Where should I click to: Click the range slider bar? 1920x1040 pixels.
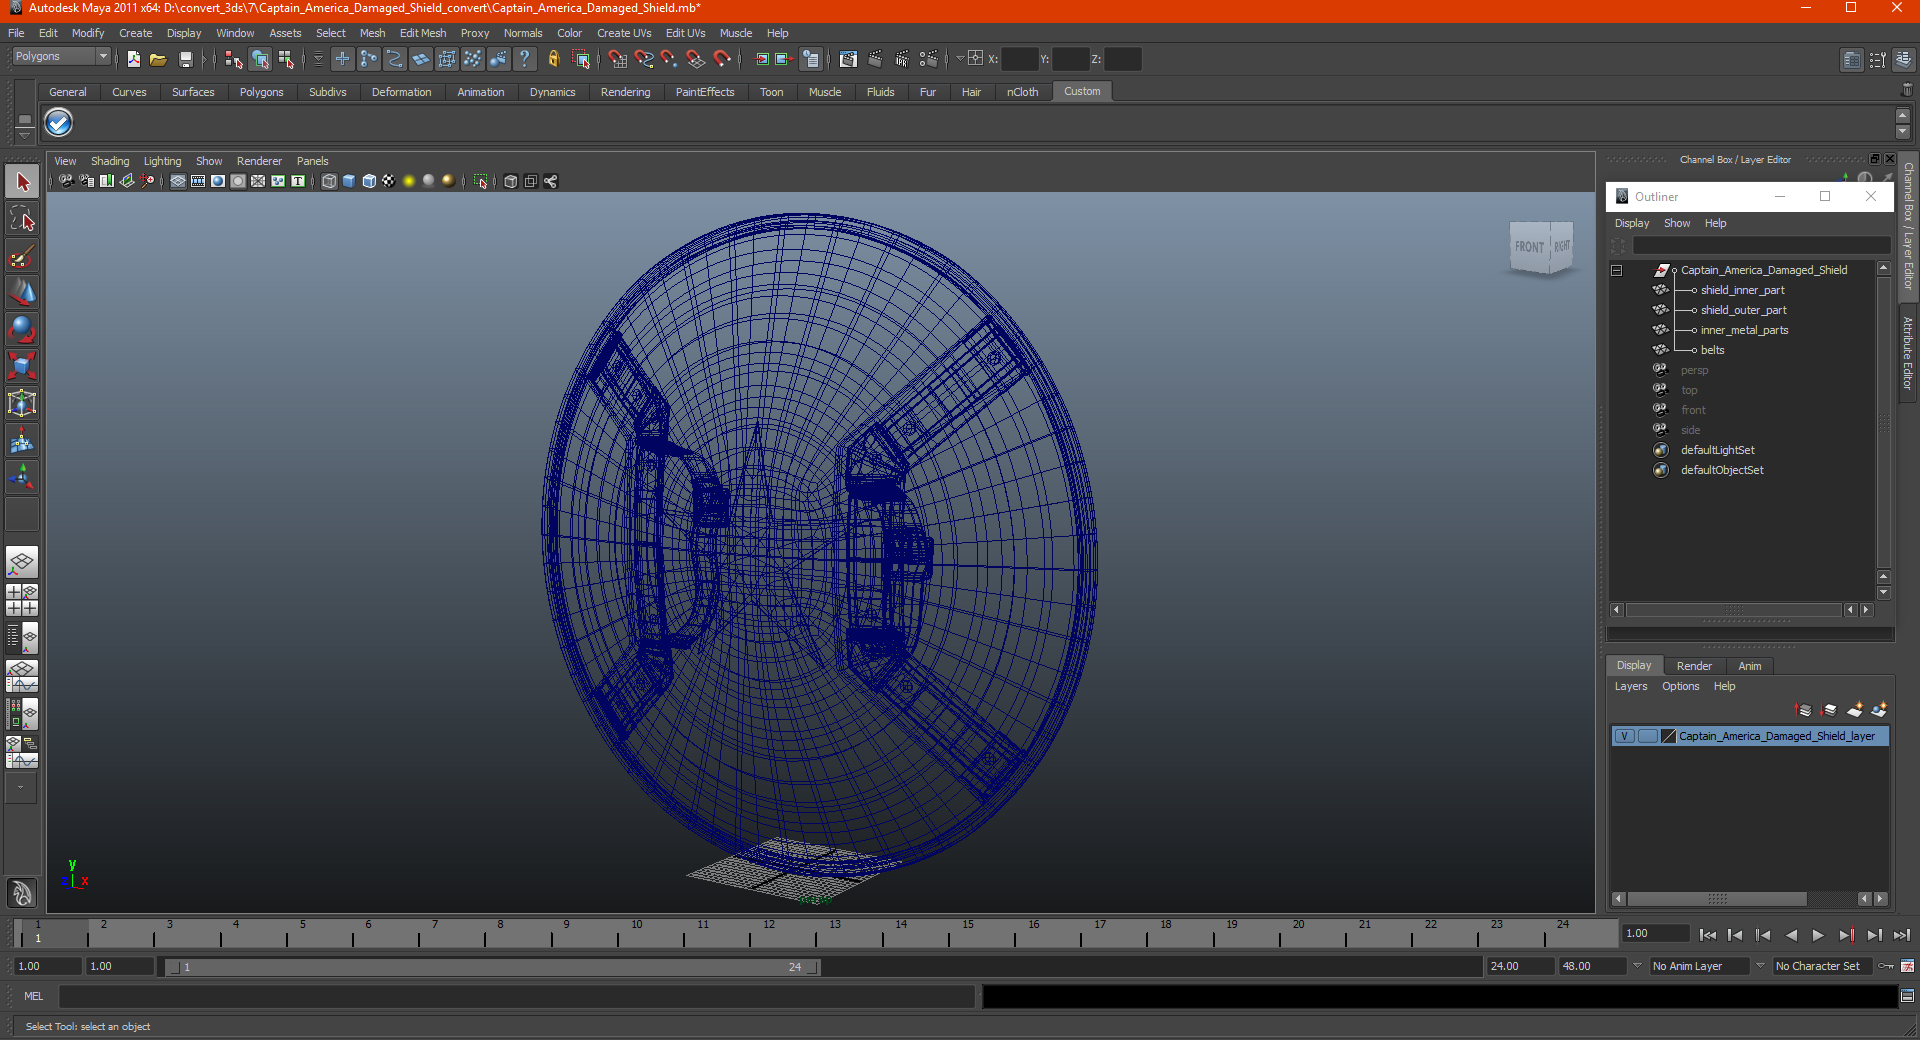[x=493, y=967]
